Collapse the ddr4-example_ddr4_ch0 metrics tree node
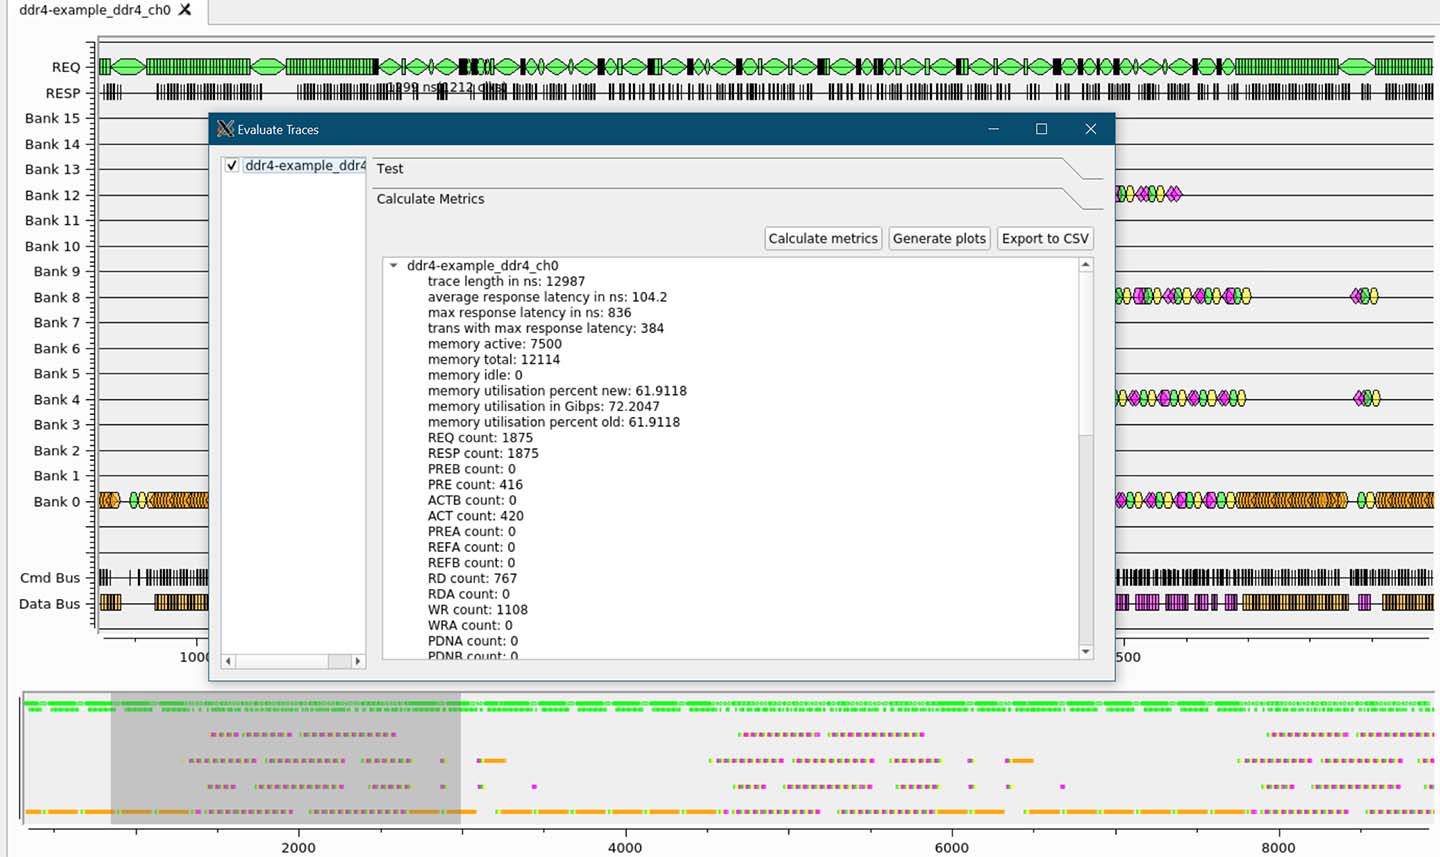This screenshot has height=857, width=1440. (x=394, y=266)
